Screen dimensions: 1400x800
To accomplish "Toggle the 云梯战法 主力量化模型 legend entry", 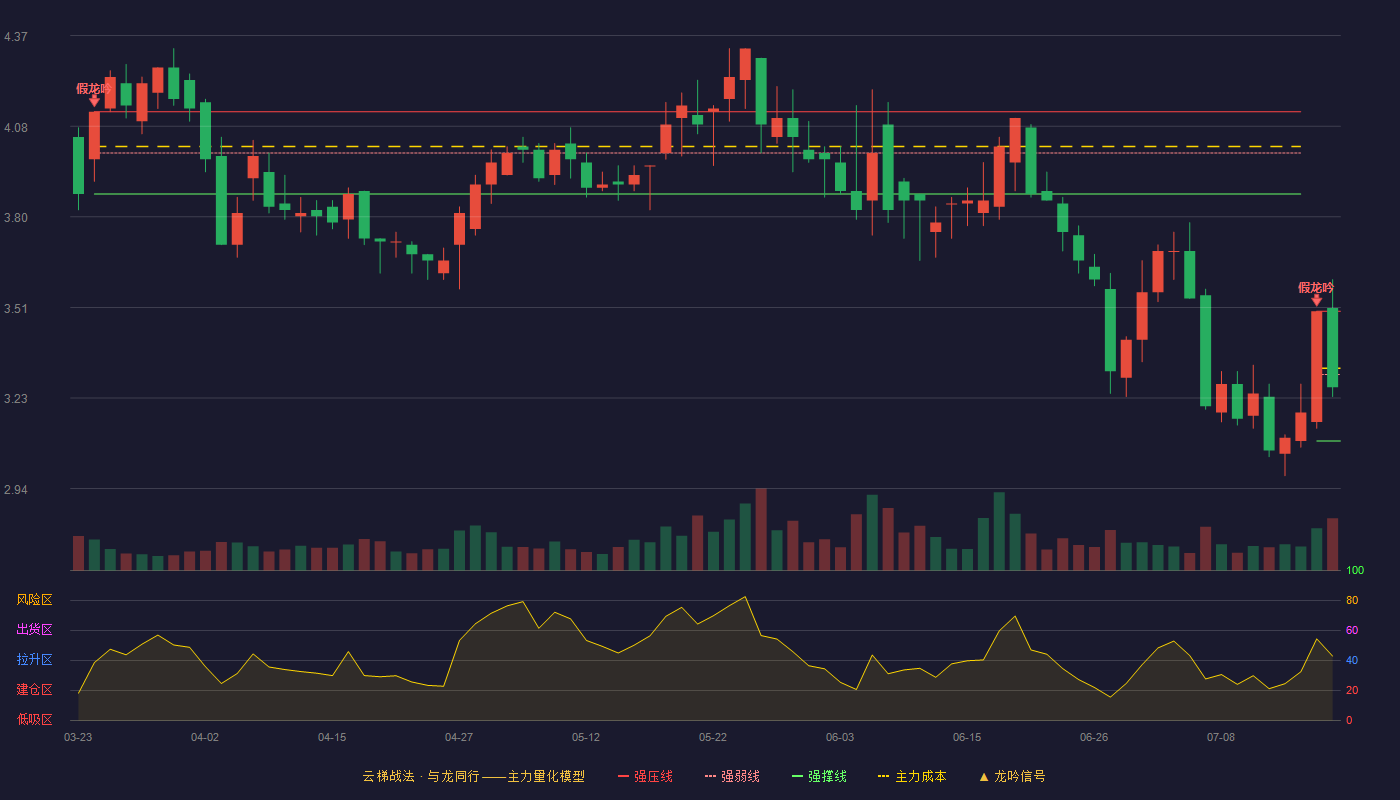I will pos(473,776).
